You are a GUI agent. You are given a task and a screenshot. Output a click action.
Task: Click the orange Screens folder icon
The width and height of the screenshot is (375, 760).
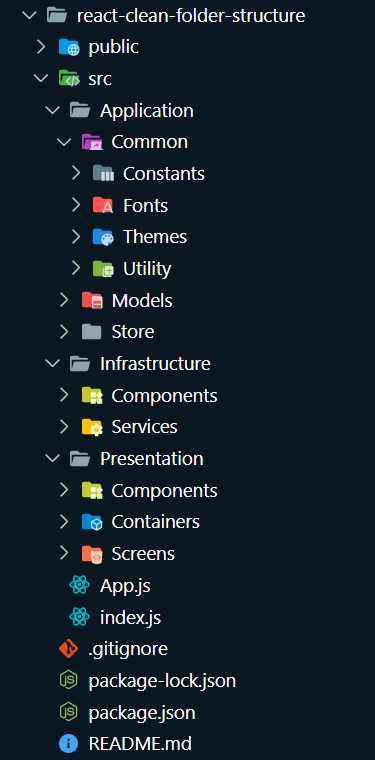[92, 554]
